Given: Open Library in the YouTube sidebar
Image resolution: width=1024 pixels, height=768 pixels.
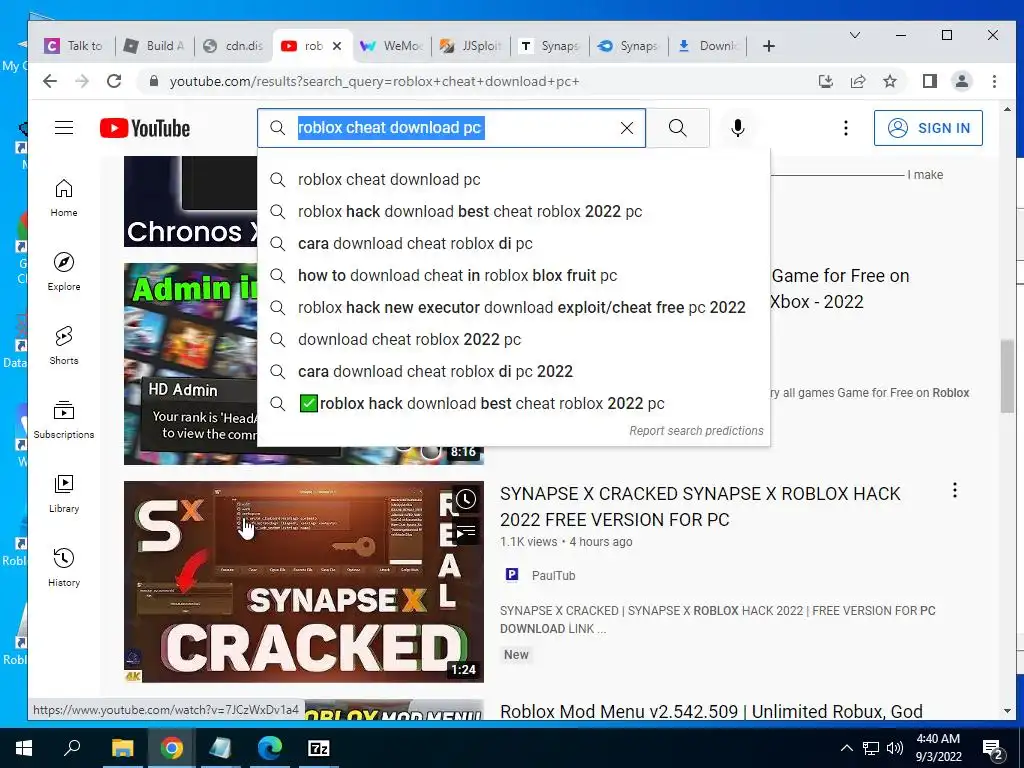Looking at the screenshot, I should coord(64,494).
